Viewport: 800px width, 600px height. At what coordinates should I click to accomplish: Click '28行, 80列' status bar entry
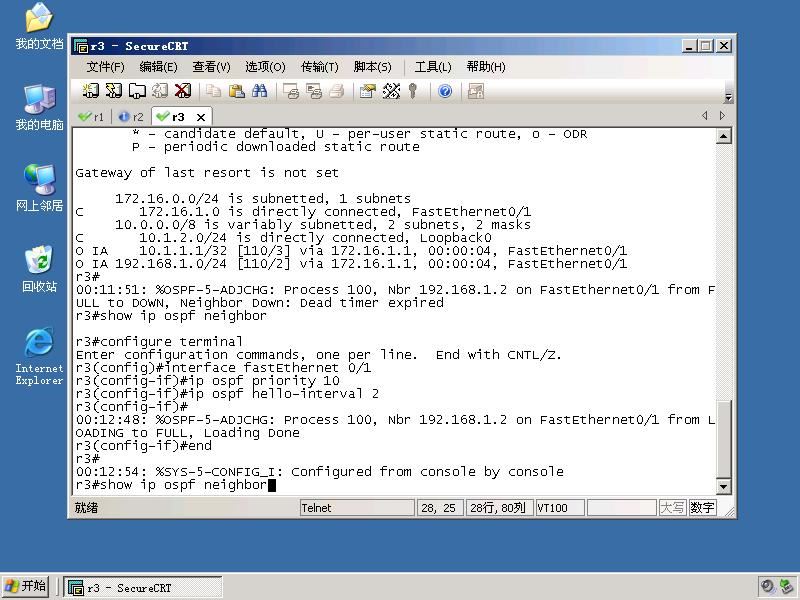coord(499,508)
